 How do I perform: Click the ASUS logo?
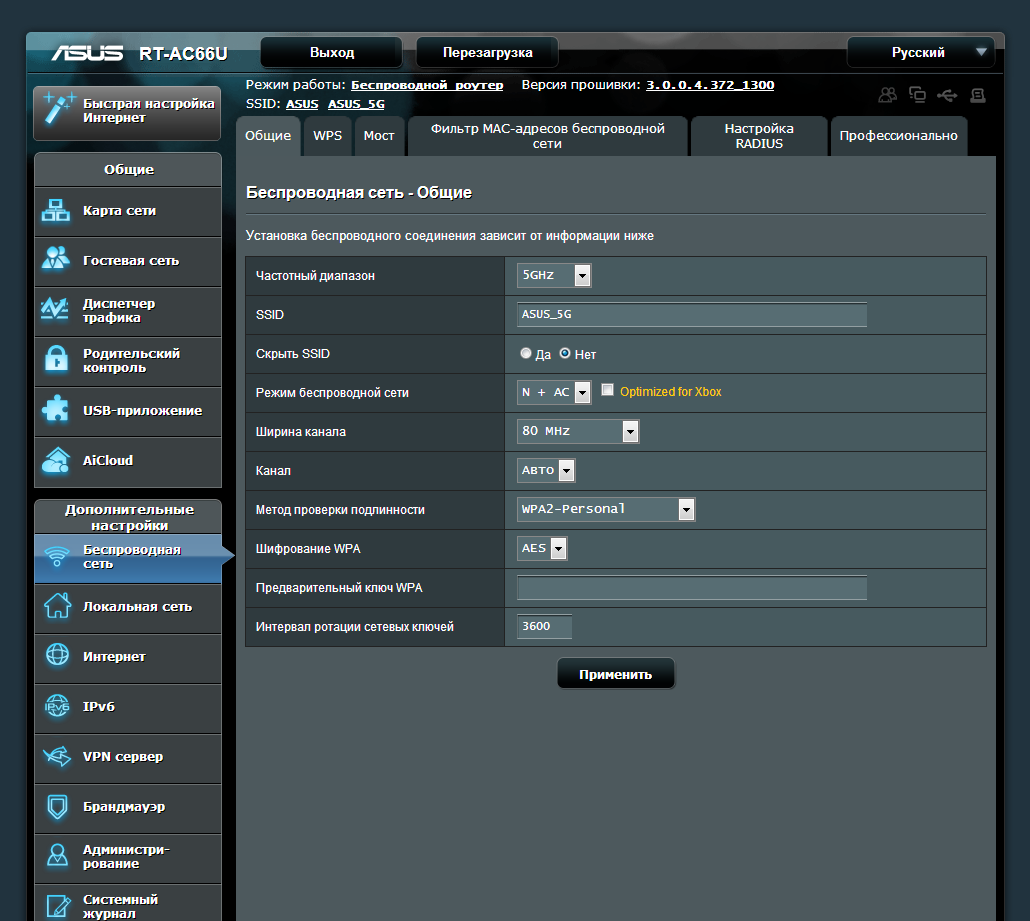[x=87, y=53]
